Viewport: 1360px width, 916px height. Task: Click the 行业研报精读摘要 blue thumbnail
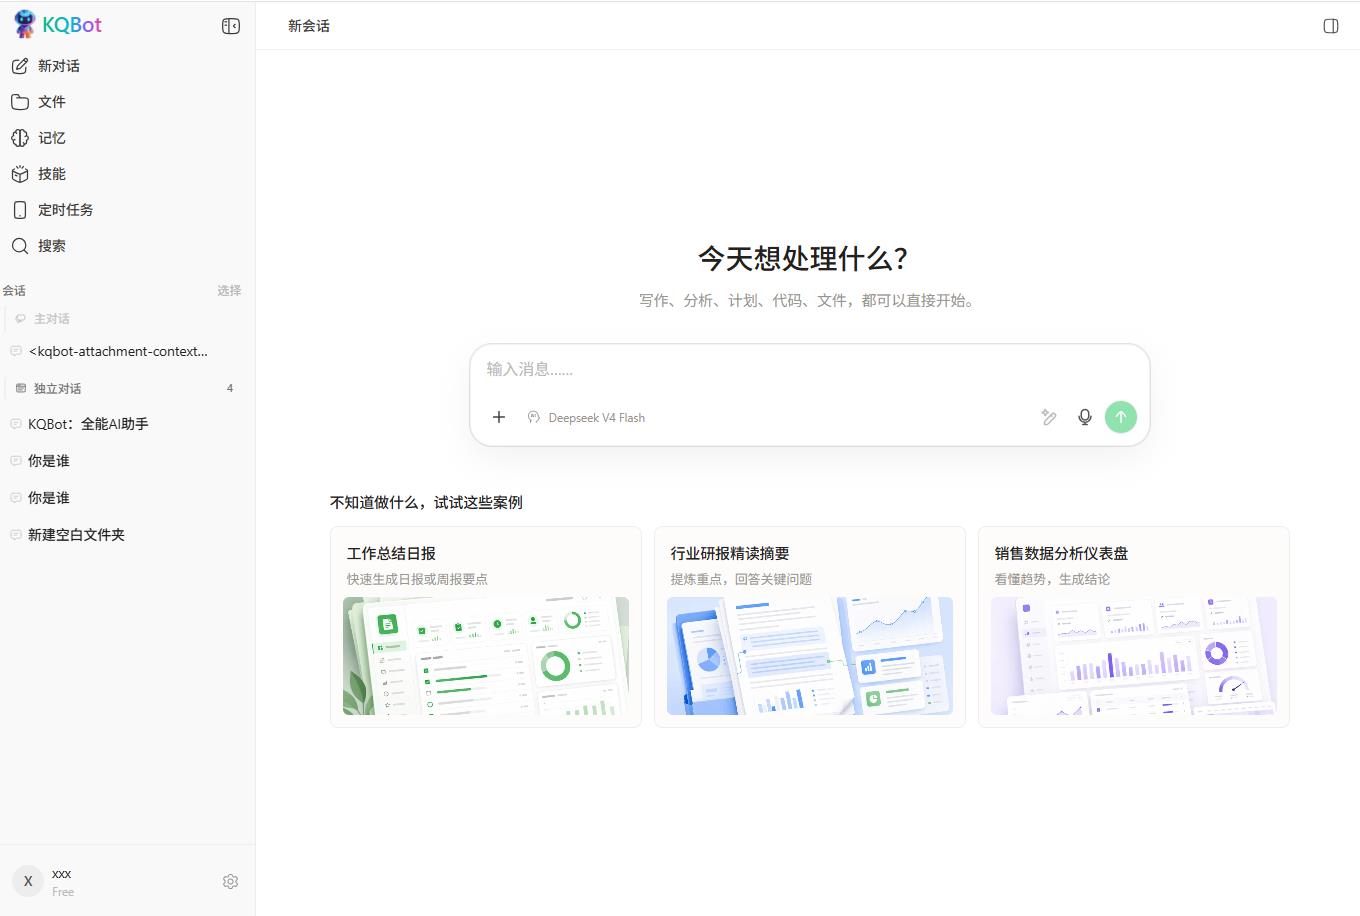pos(810,656)
